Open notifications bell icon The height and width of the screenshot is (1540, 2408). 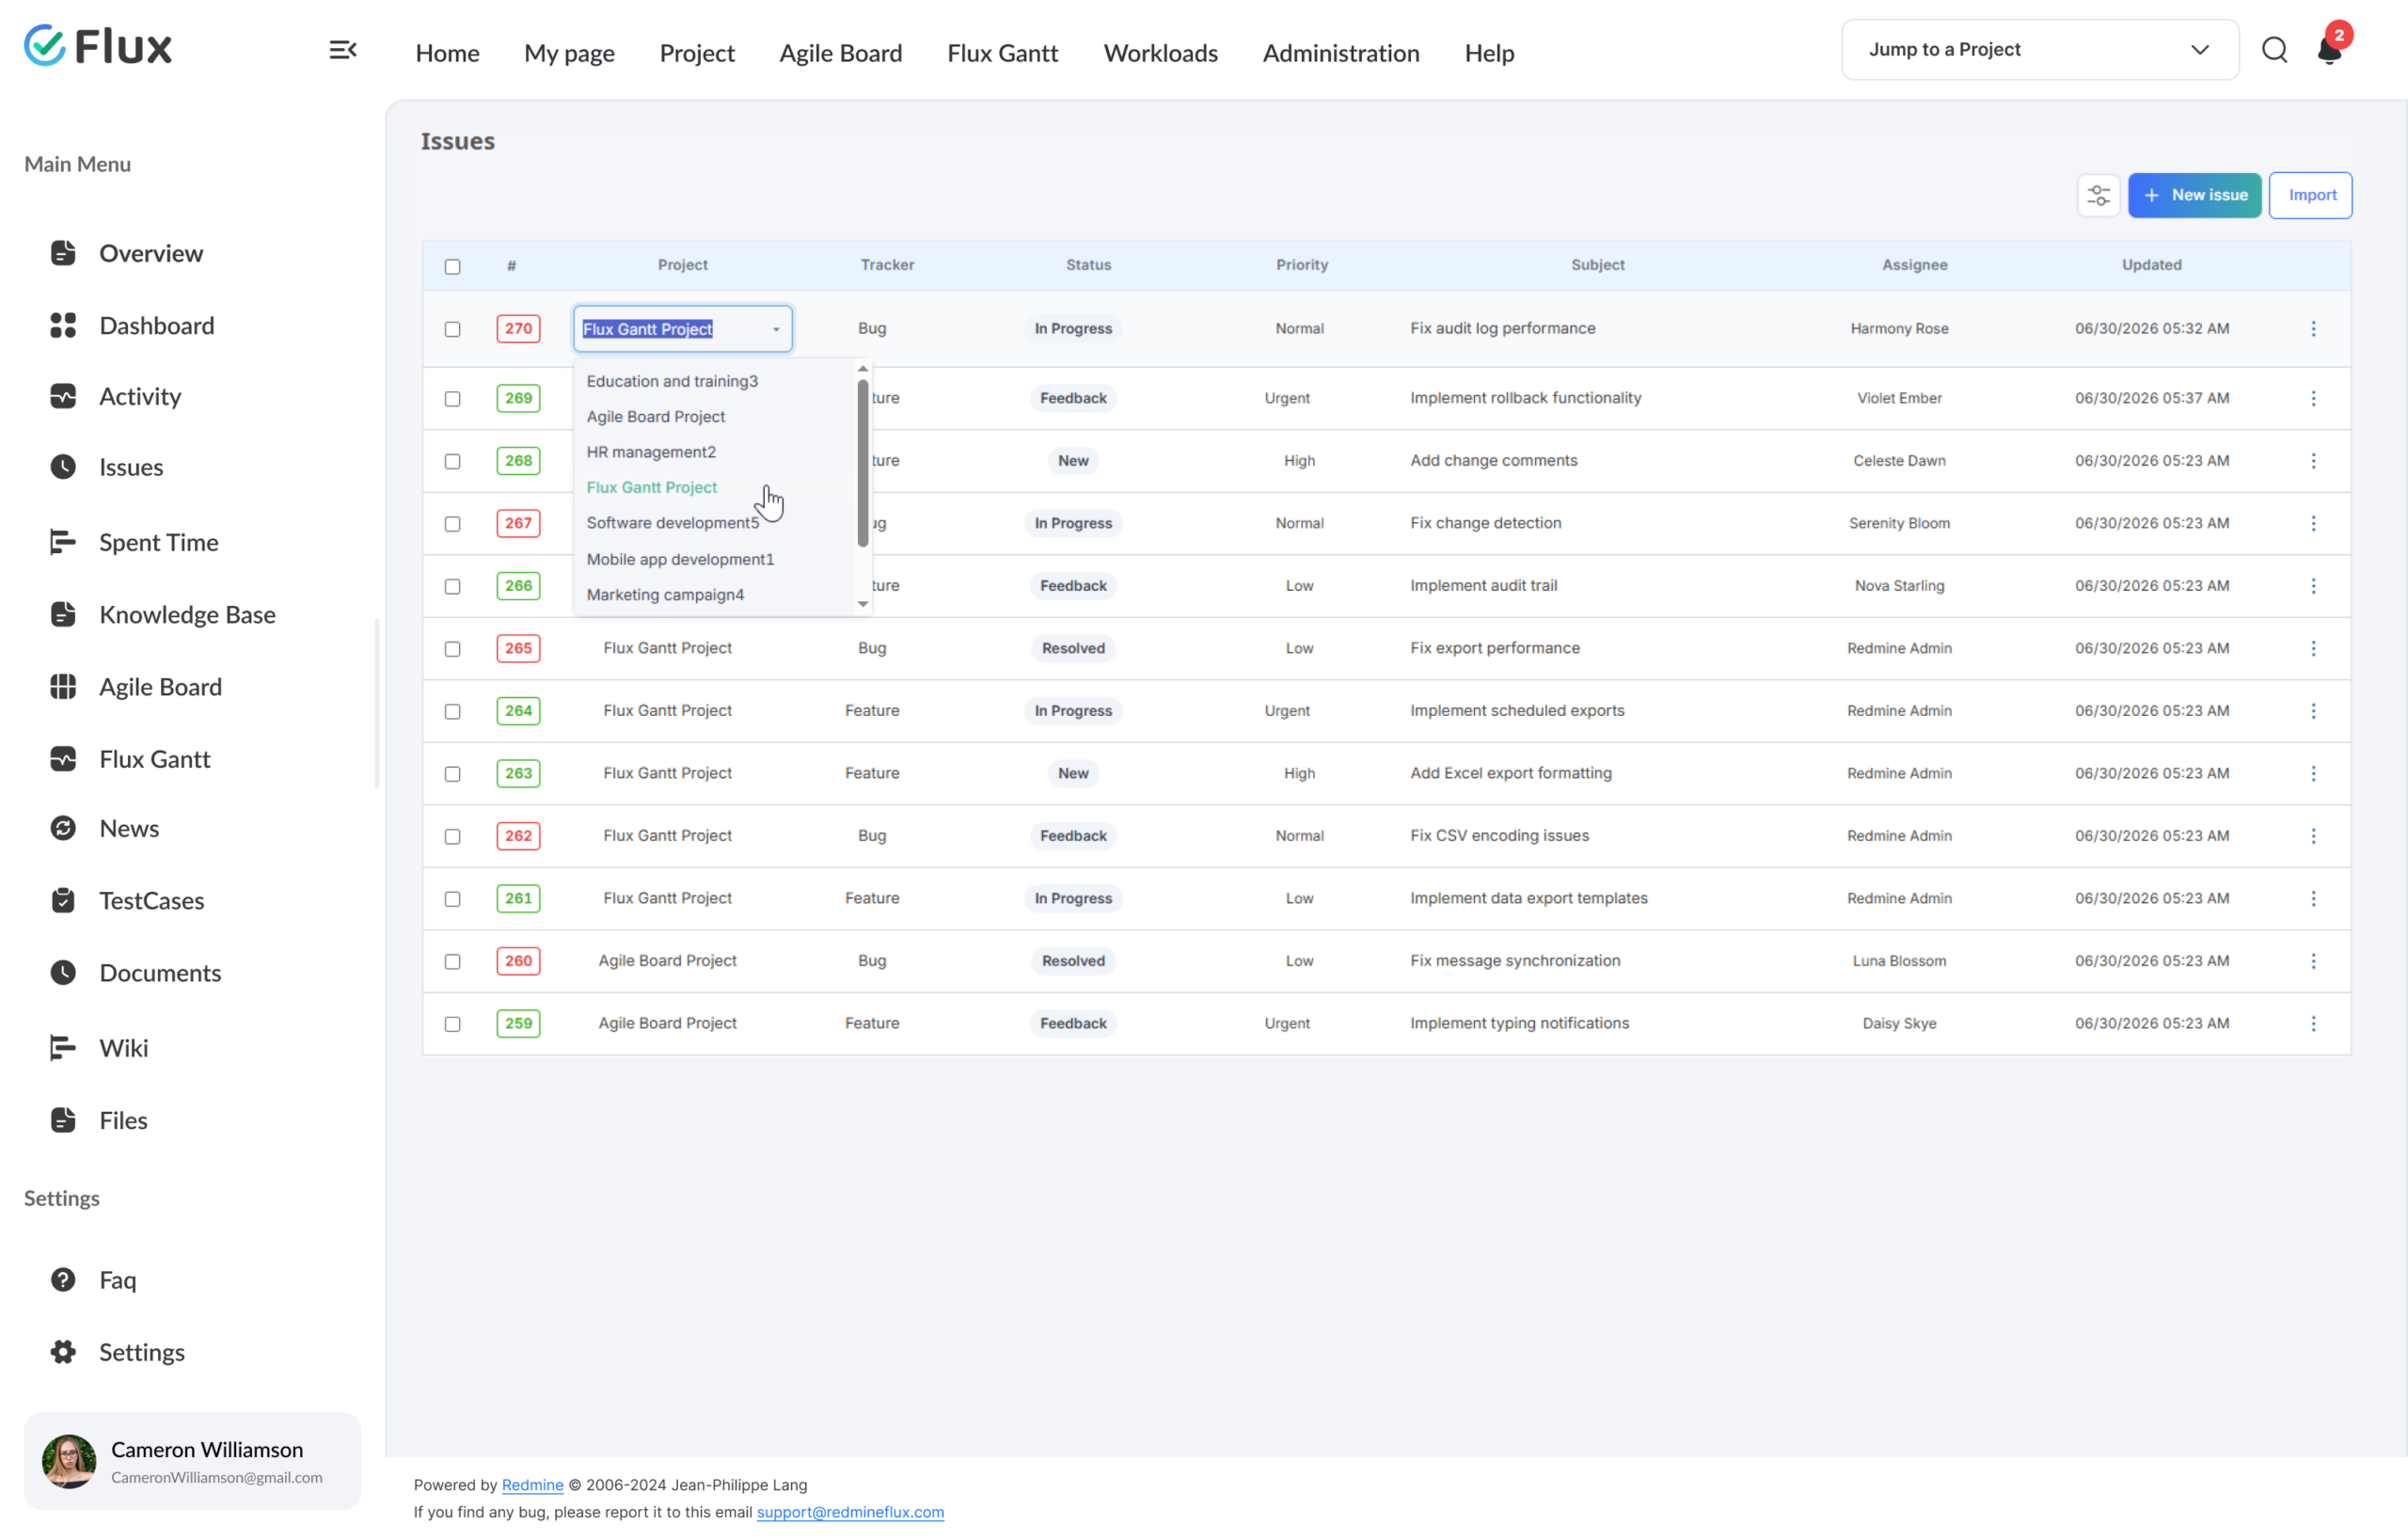click(x=2329, y=49)
